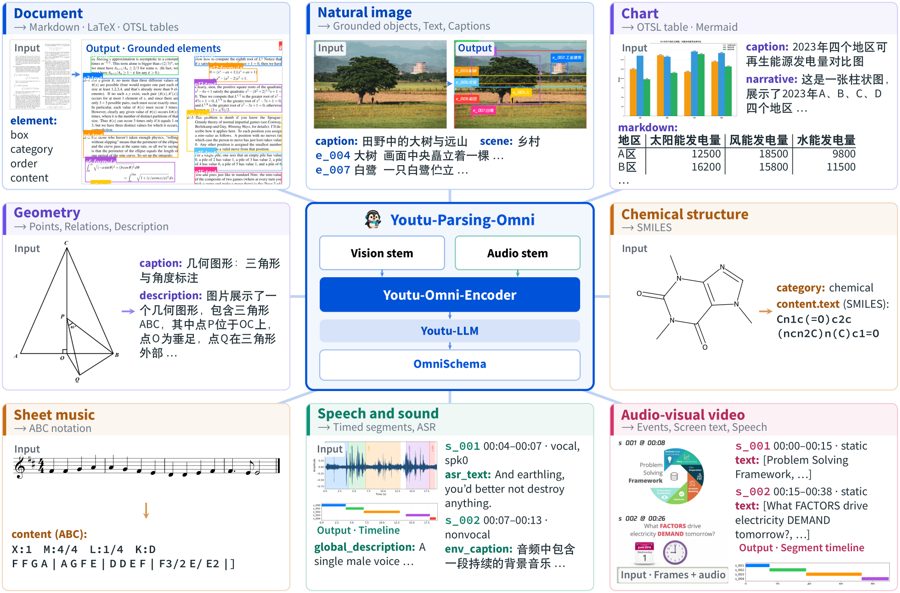Image resolution: width=900 pixels, height=593 pixels.
Task: Select the Audio stem box
Action: pyautogui.click(x=517, y=253)
